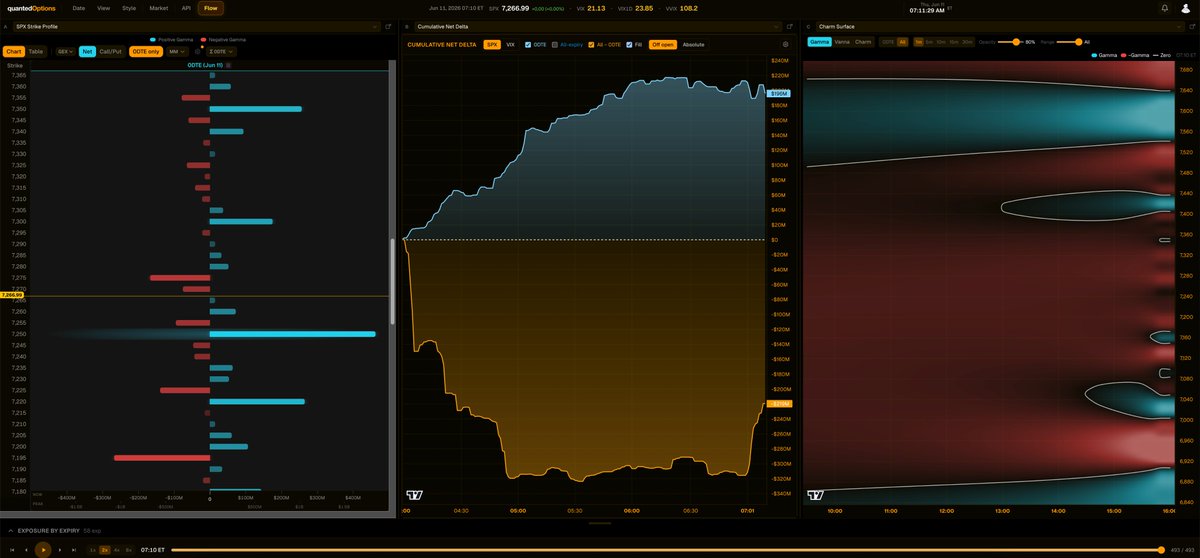1200x558 pixels.
Task: Open strike profile settings gear
Action: point(197,51)
